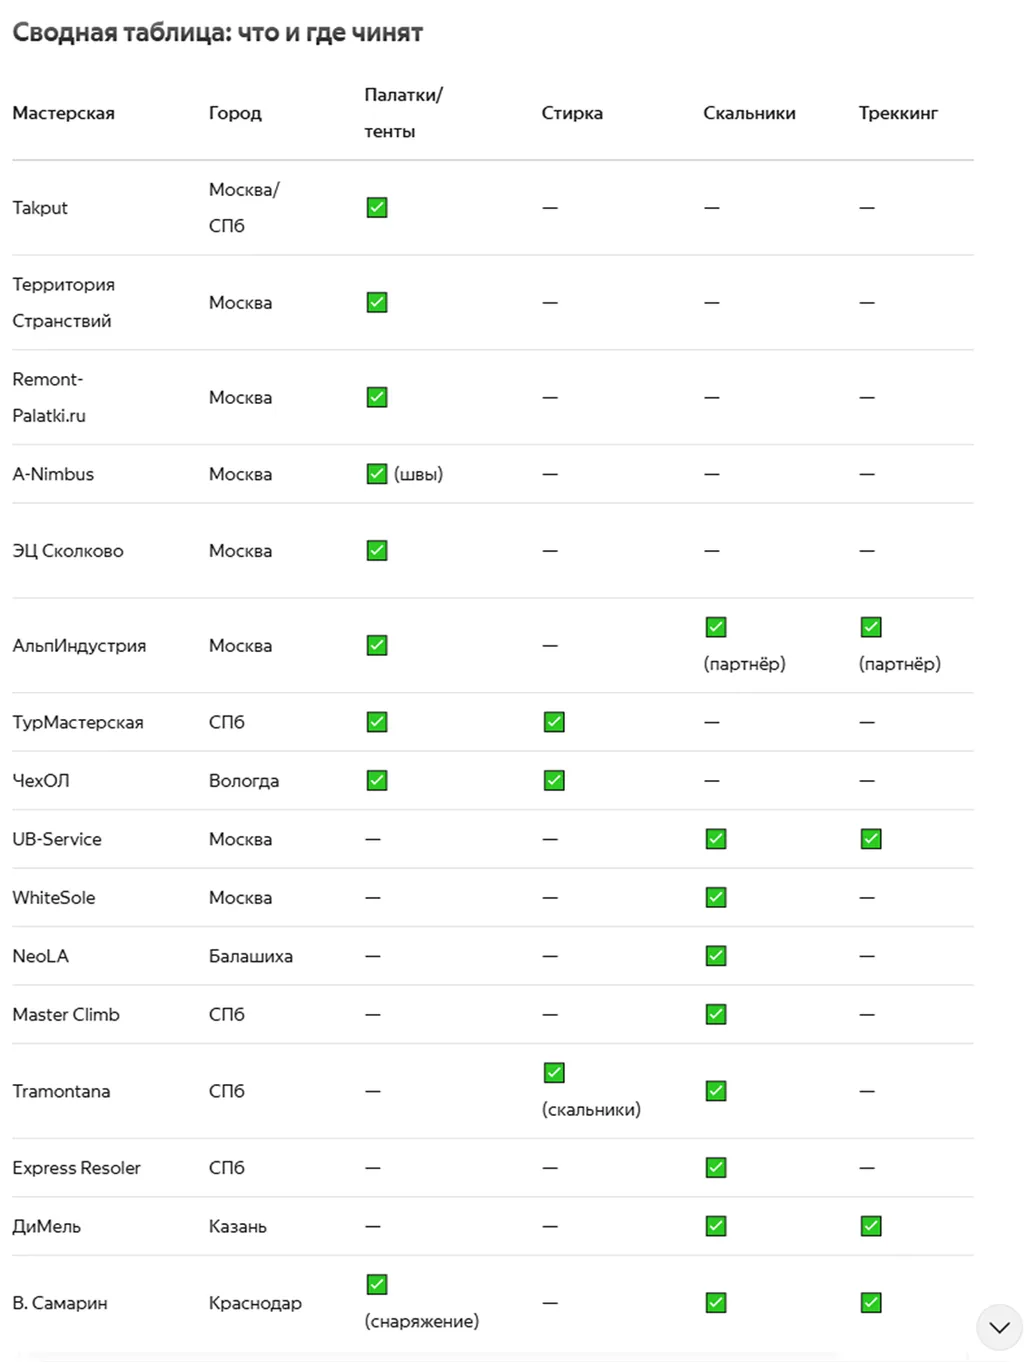
Task: Click the Треккинг column header
Action: (898, 113)
